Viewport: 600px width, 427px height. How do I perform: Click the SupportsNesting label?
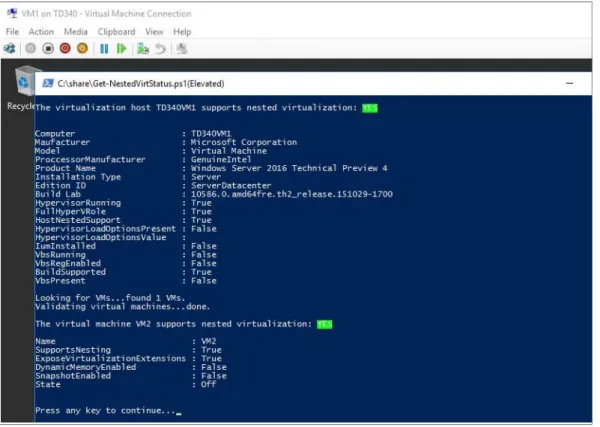click(x=73, y=350)
